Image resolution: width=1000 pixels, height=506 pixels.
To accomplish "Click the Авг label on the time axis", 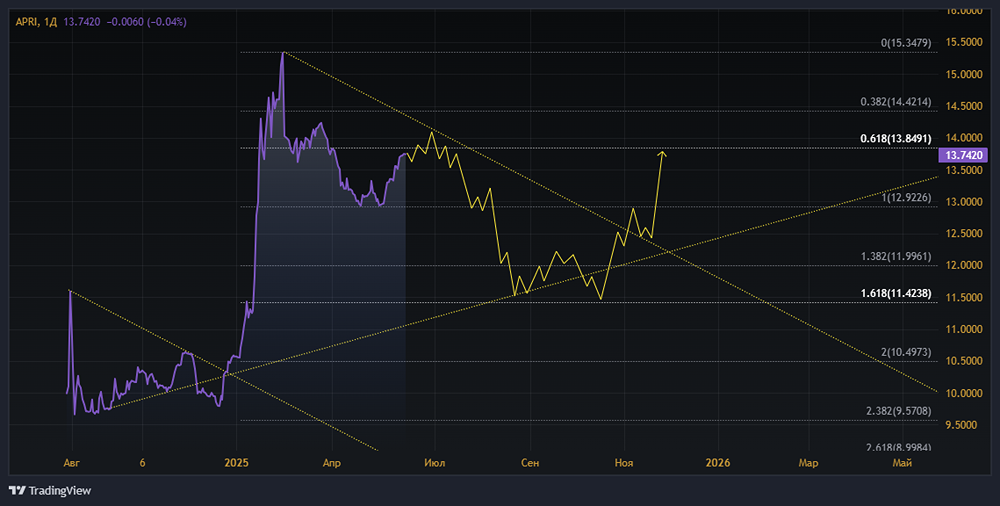I will pos(72,463).
